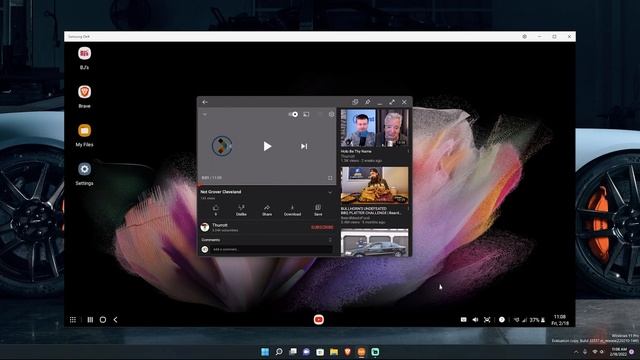Screen dimensions: 640x360
Task: Enter fullscreen in the video player
Action: 330,178
